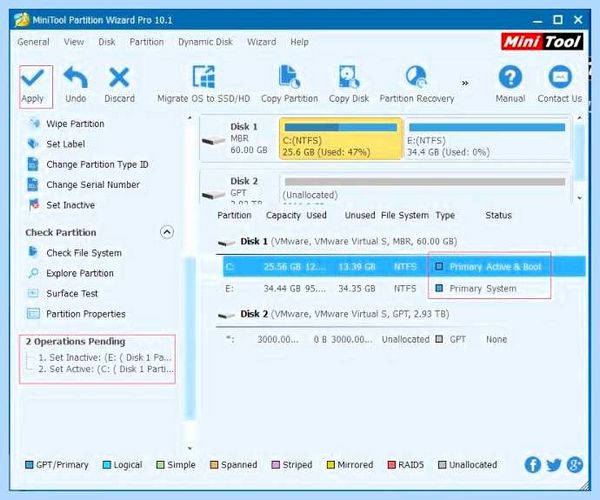Open the General menu
This screenshot has width=600, height=500.
click(33, 42)
